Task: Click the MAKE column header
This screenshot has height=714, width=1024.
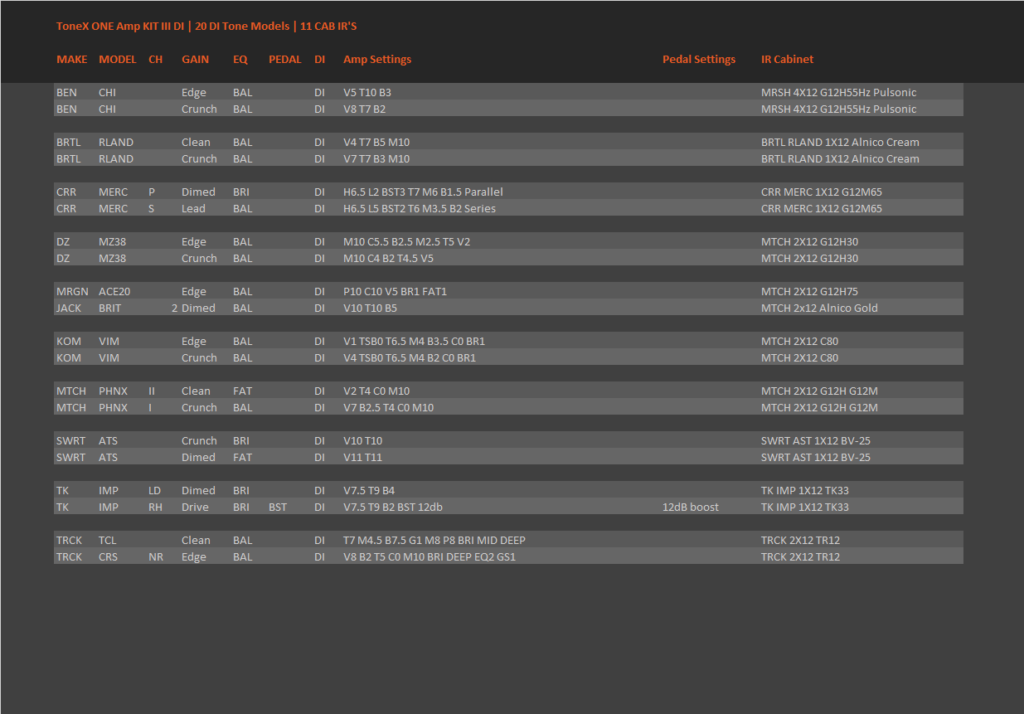Action: click(71, 59)
